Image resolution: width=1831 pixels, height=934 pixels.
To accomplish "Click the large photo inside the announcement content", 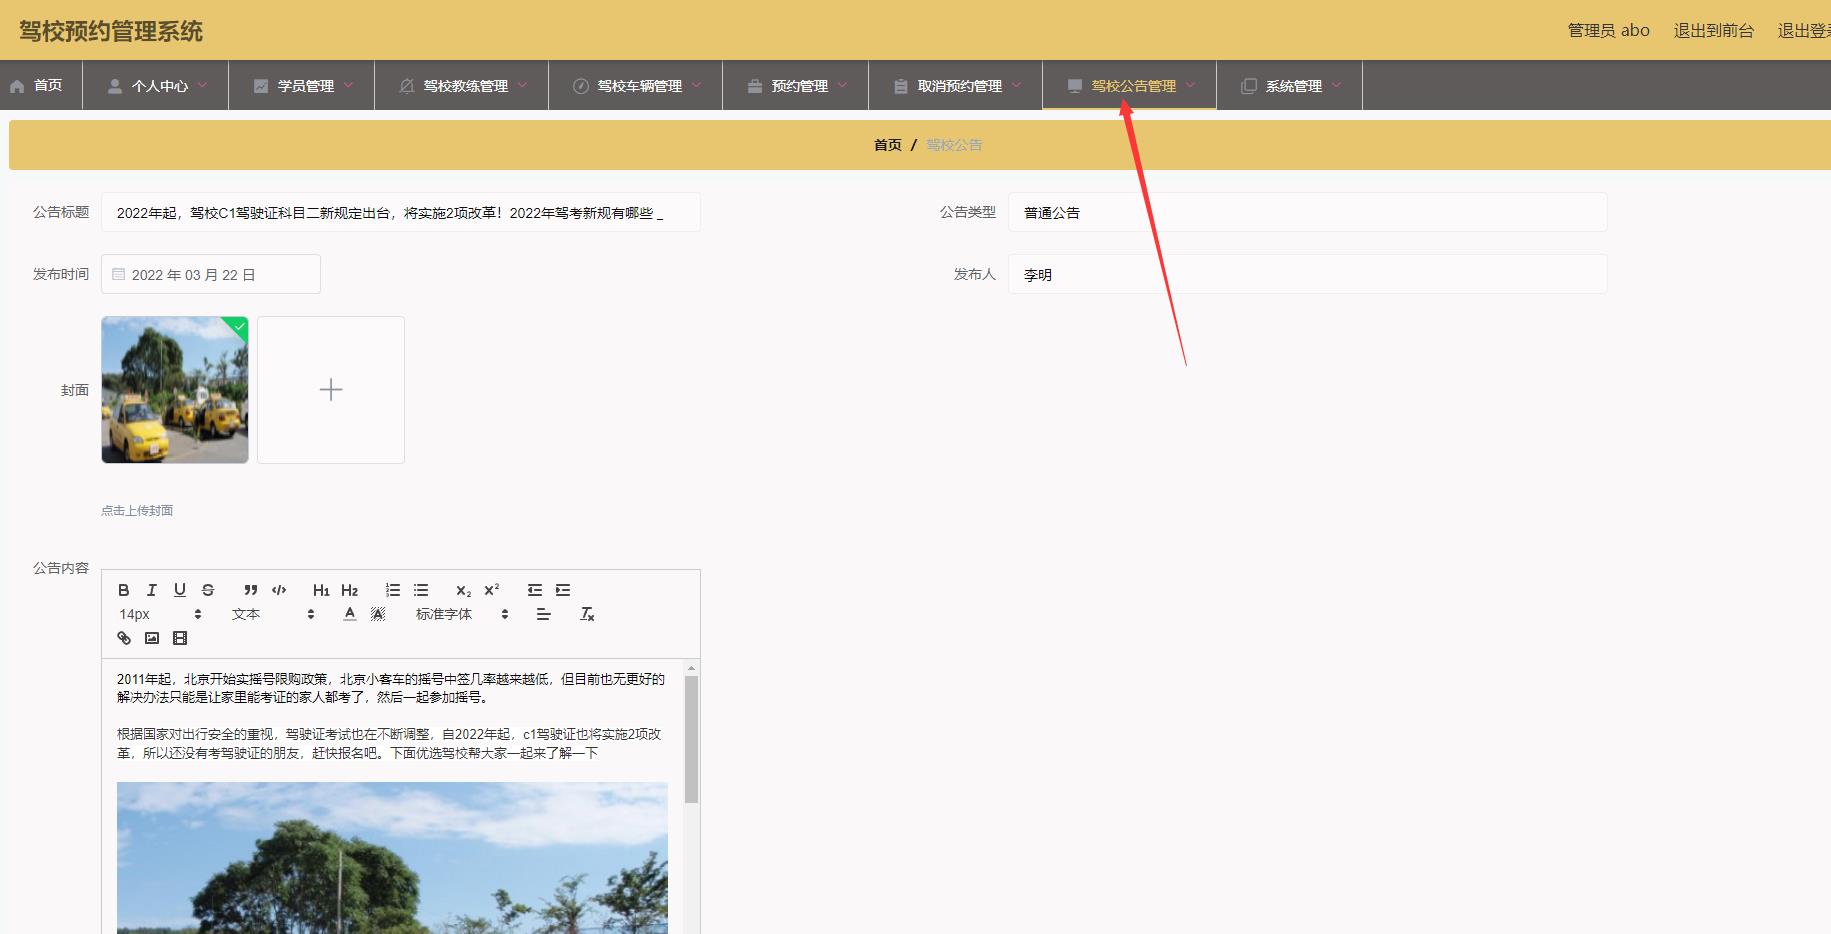I will click(x=392, y=858).
